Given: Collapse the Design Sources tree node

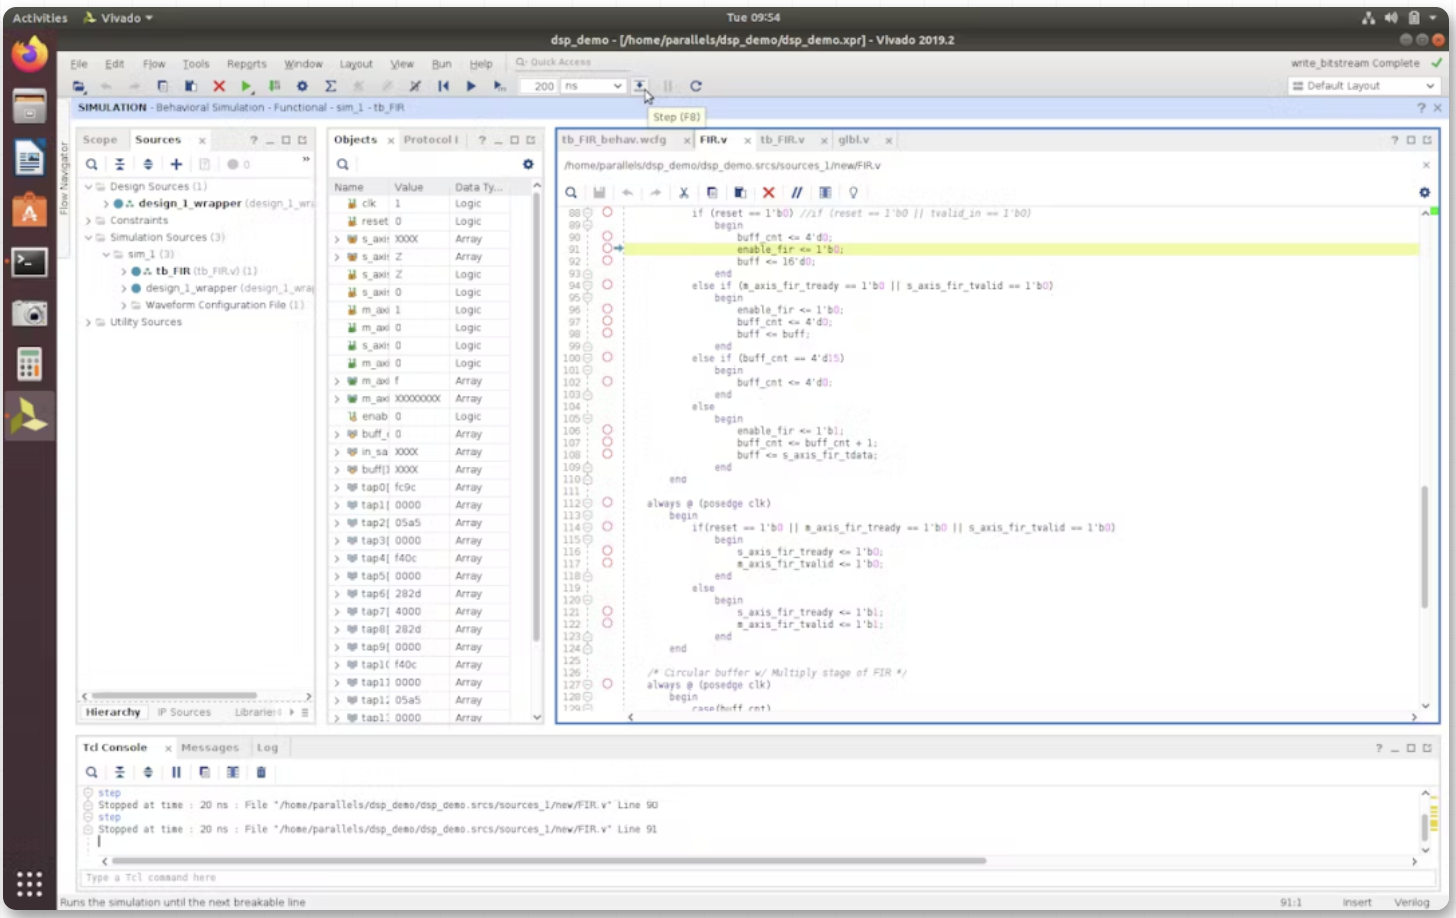Looking at the screenshot, I should pos(88,187).
